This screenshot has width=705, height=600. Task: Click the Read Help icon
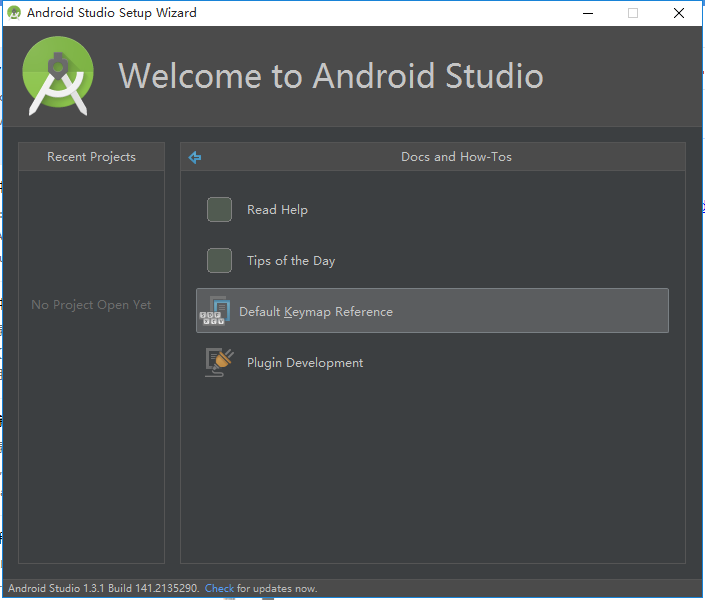[x=219, y=210]
